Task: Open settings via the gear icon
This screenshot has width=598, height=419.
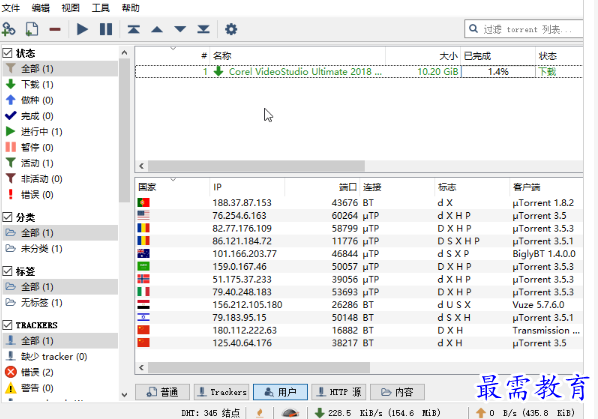Action: click(x=231, y=29)
